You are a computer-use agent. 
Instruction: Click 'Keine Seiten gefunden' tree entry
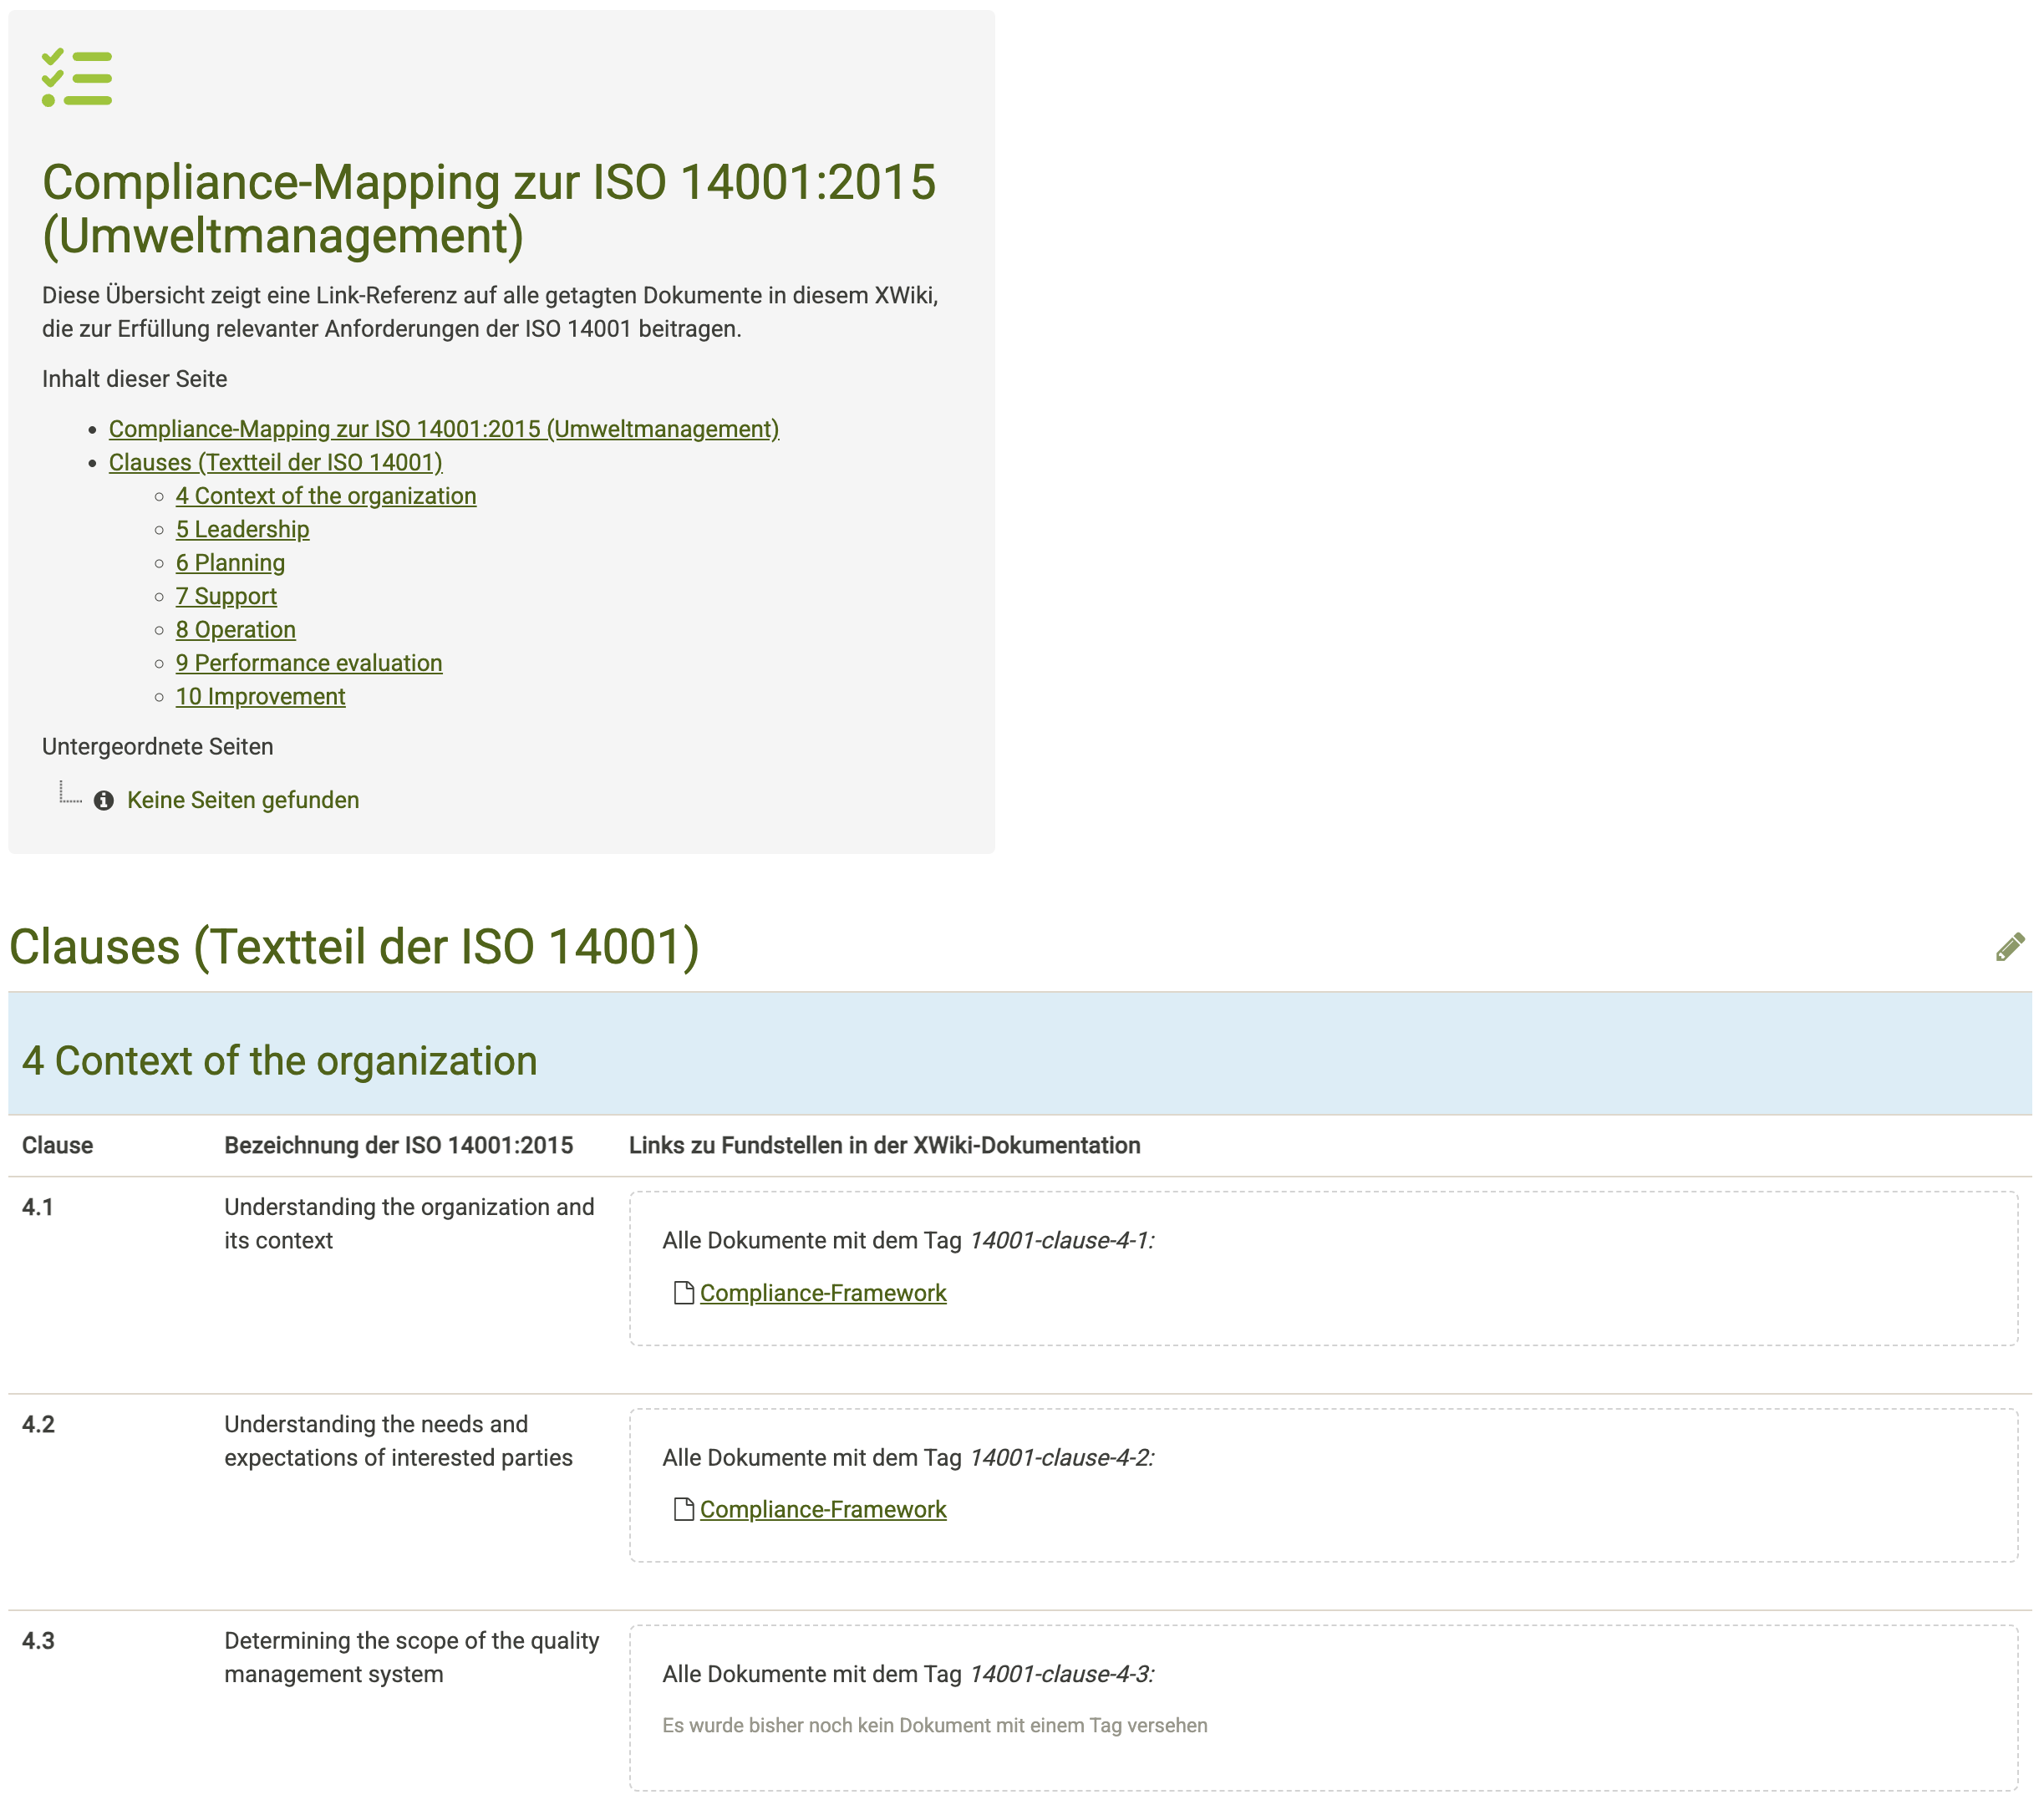coord(242,800)
